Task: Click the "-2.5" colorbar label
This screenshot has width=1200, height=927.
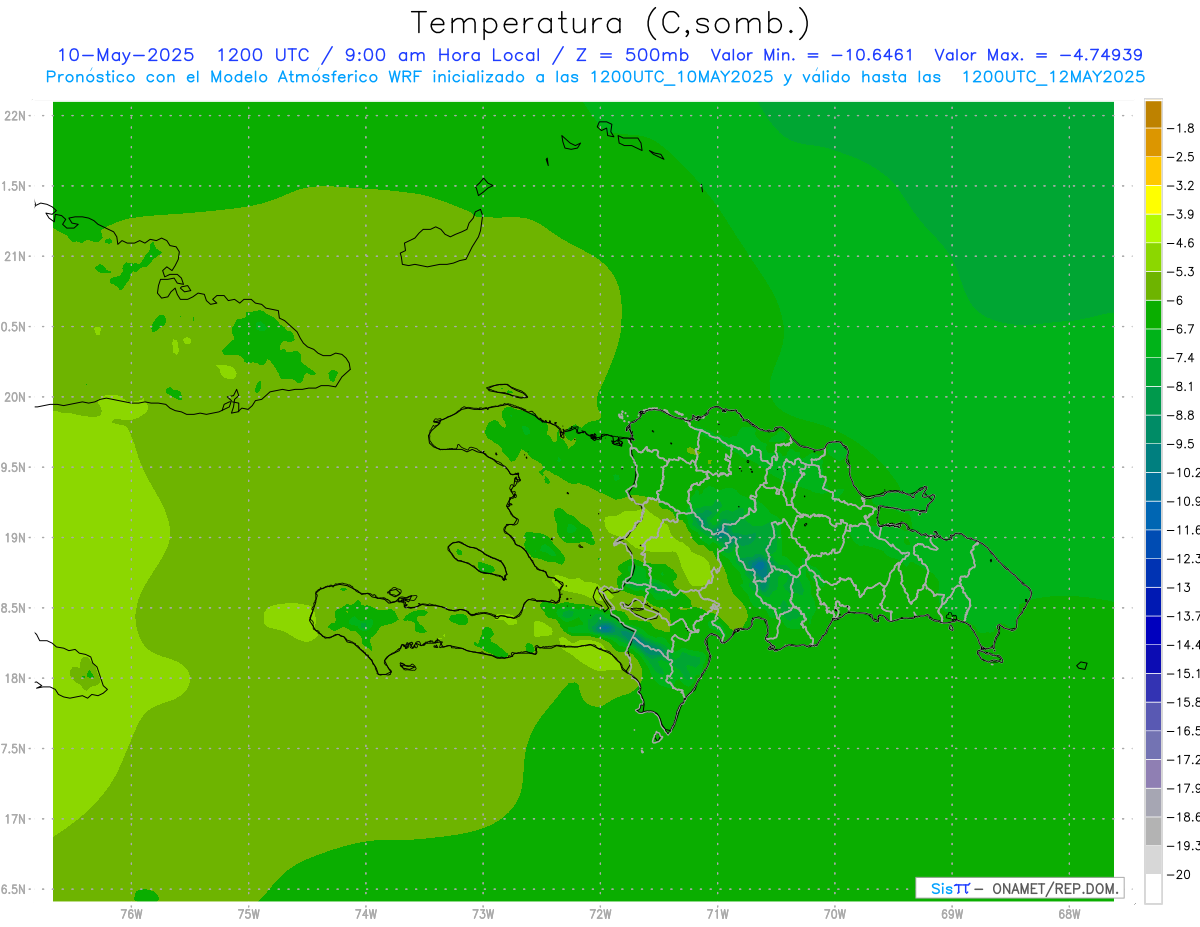Action: tap(1182, 157)
